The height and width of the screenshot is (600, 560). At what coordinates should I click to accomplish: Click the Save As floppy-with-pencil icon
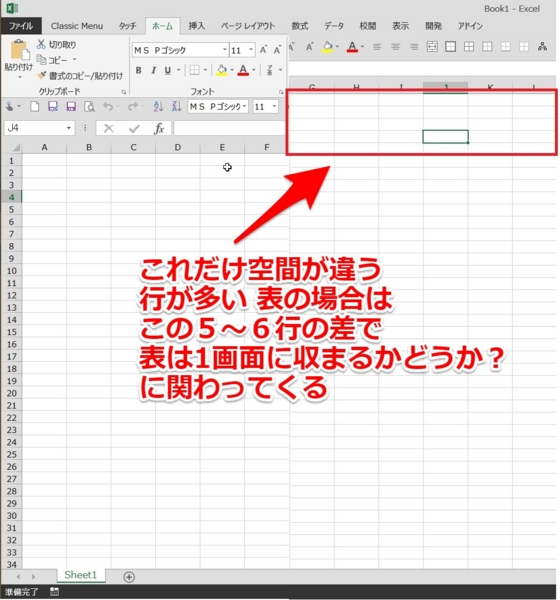coord(53,106)
